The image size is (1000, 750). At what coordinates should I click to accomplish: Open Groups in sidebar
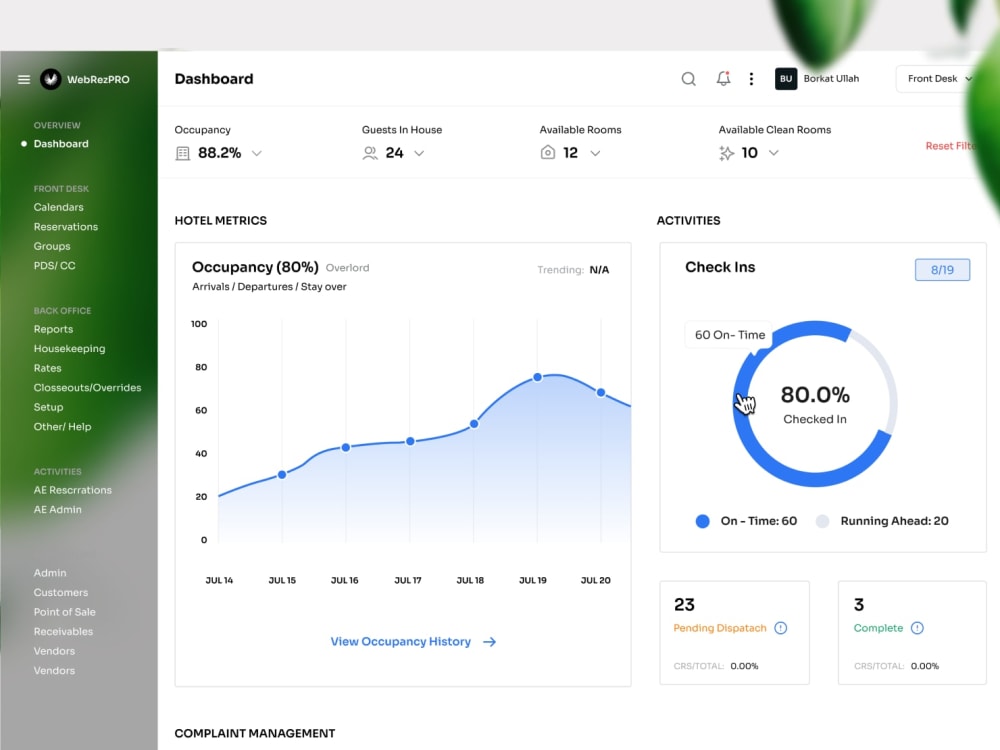tap(52, 246)
